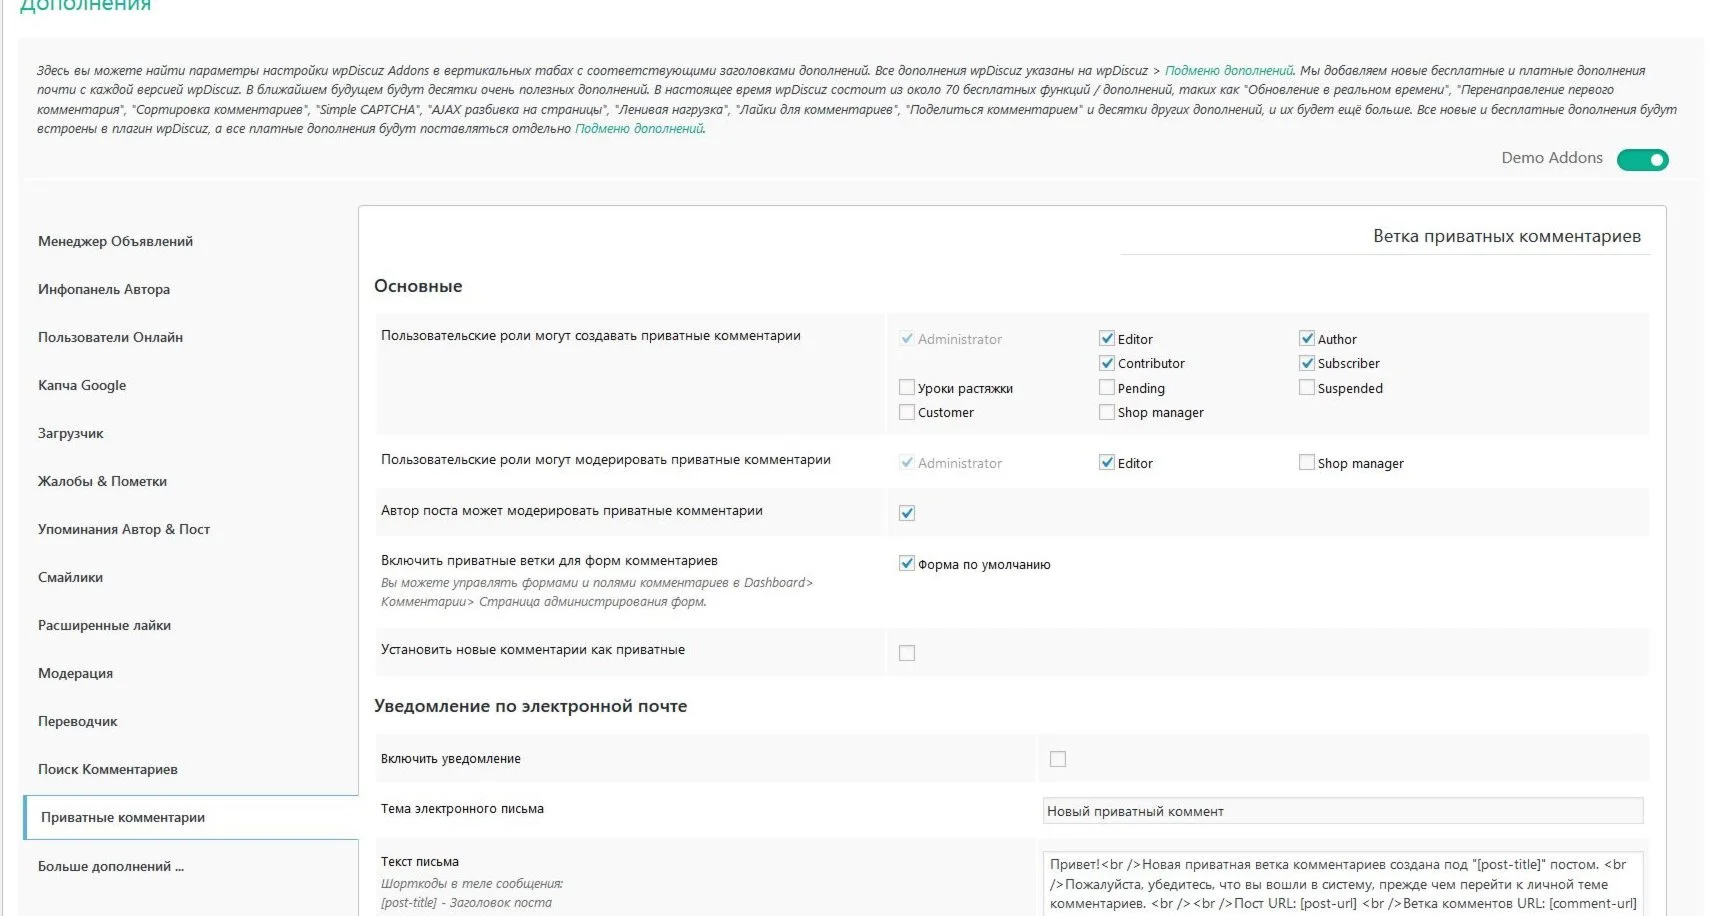The width and height of the screenshot is (1714, 916).
Task: Open the Модерация settings tab
Action: (x=75, y=673)
